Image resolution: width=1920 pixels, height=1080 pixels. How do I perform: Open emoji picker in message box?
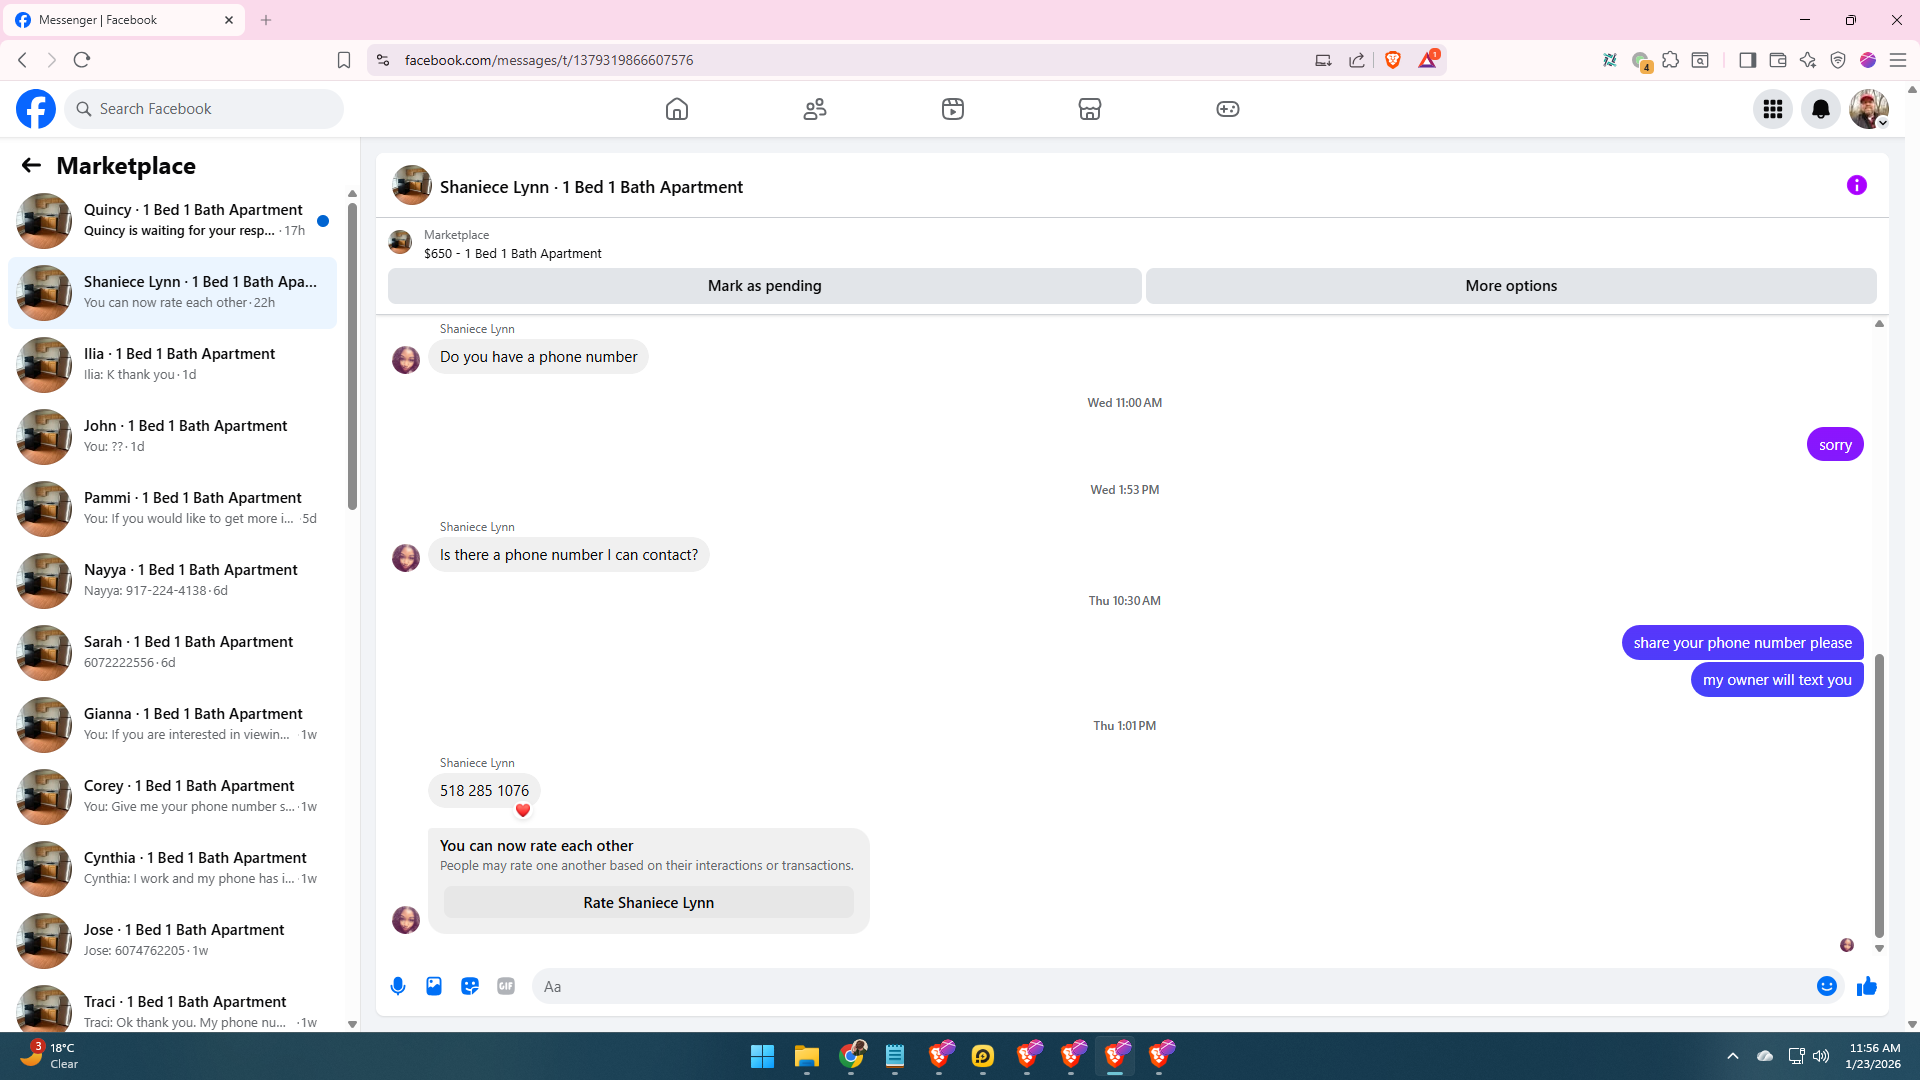pos(1826,986)
